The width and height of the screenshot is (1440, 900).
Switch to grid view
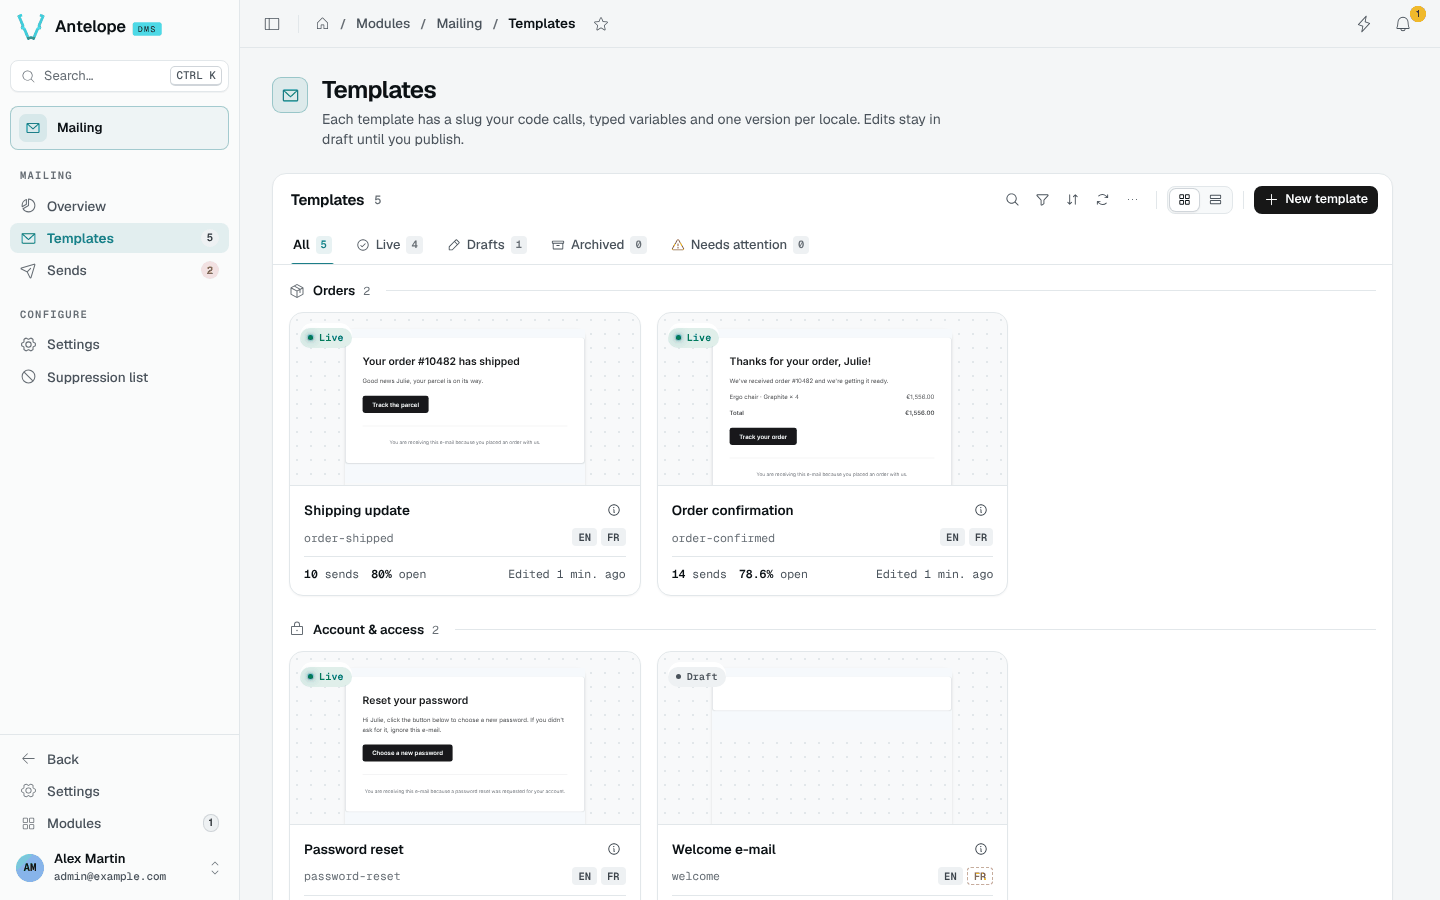point(1185,200)
